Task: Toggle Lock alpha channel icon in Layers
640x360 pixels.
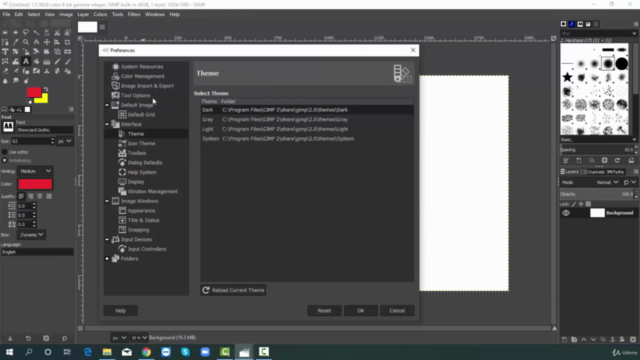Action: [x=588, y=204]
